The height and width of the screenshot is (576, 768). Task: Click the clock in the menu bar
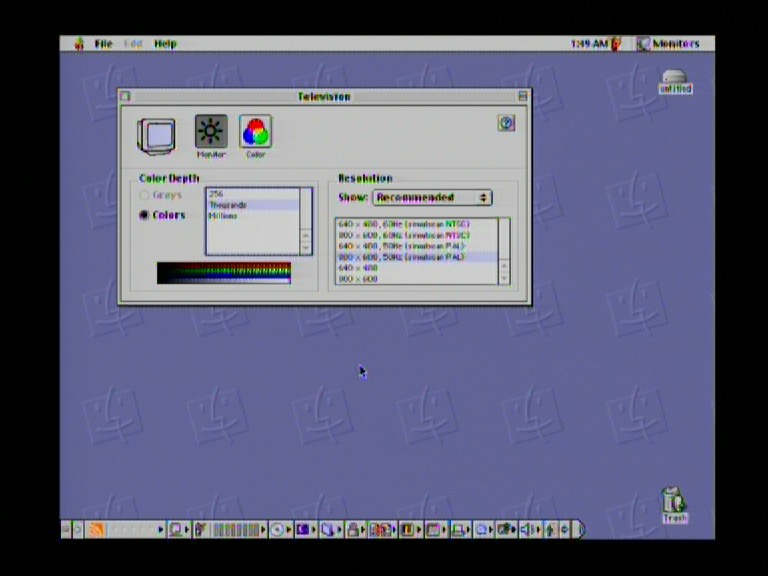point(590,44)
